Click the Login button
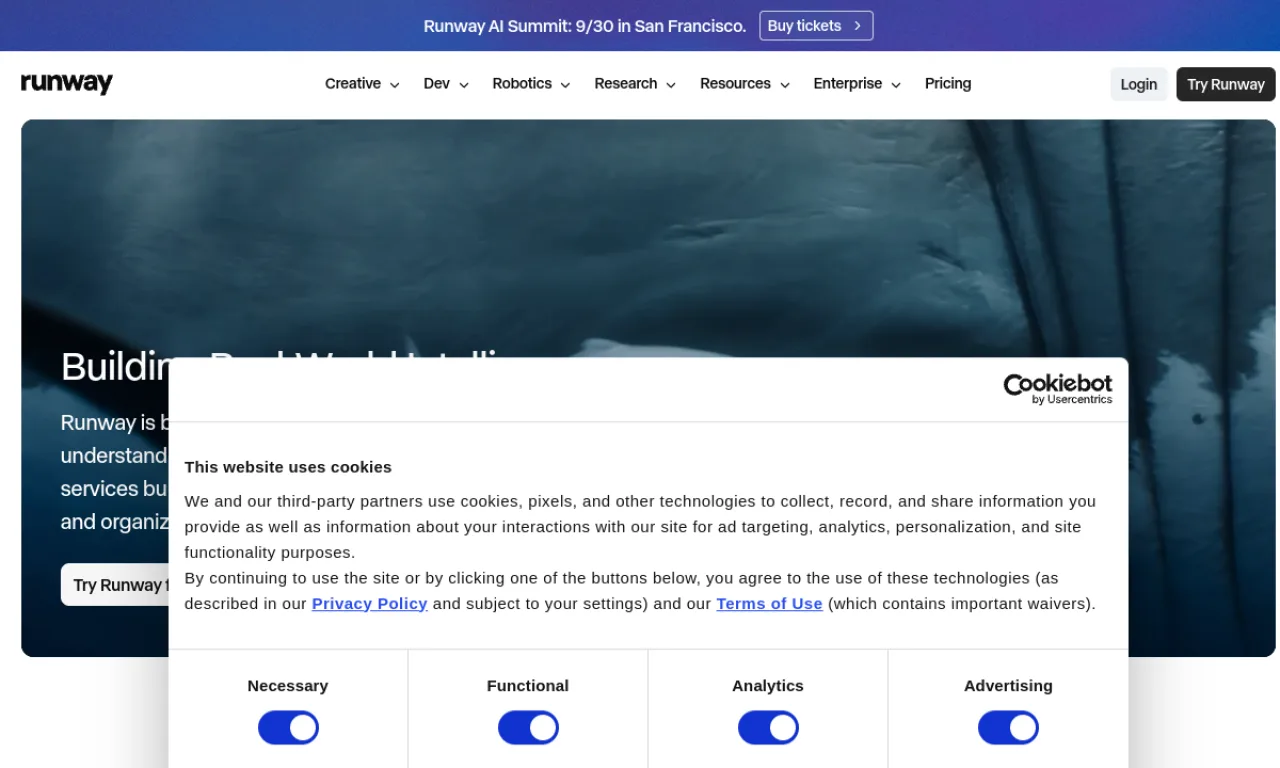Viewport: 1280px width, 768px height. click(x=1139, y=84)
